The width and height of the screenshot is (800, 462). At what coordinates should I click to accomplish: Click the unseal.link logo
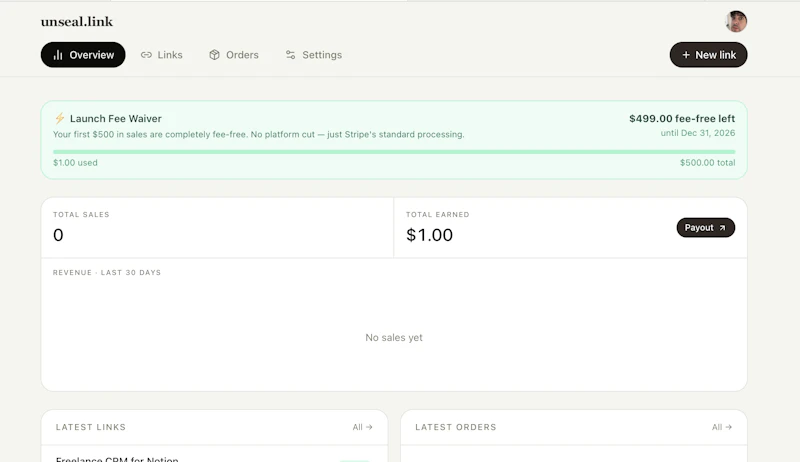click(77, 21)
